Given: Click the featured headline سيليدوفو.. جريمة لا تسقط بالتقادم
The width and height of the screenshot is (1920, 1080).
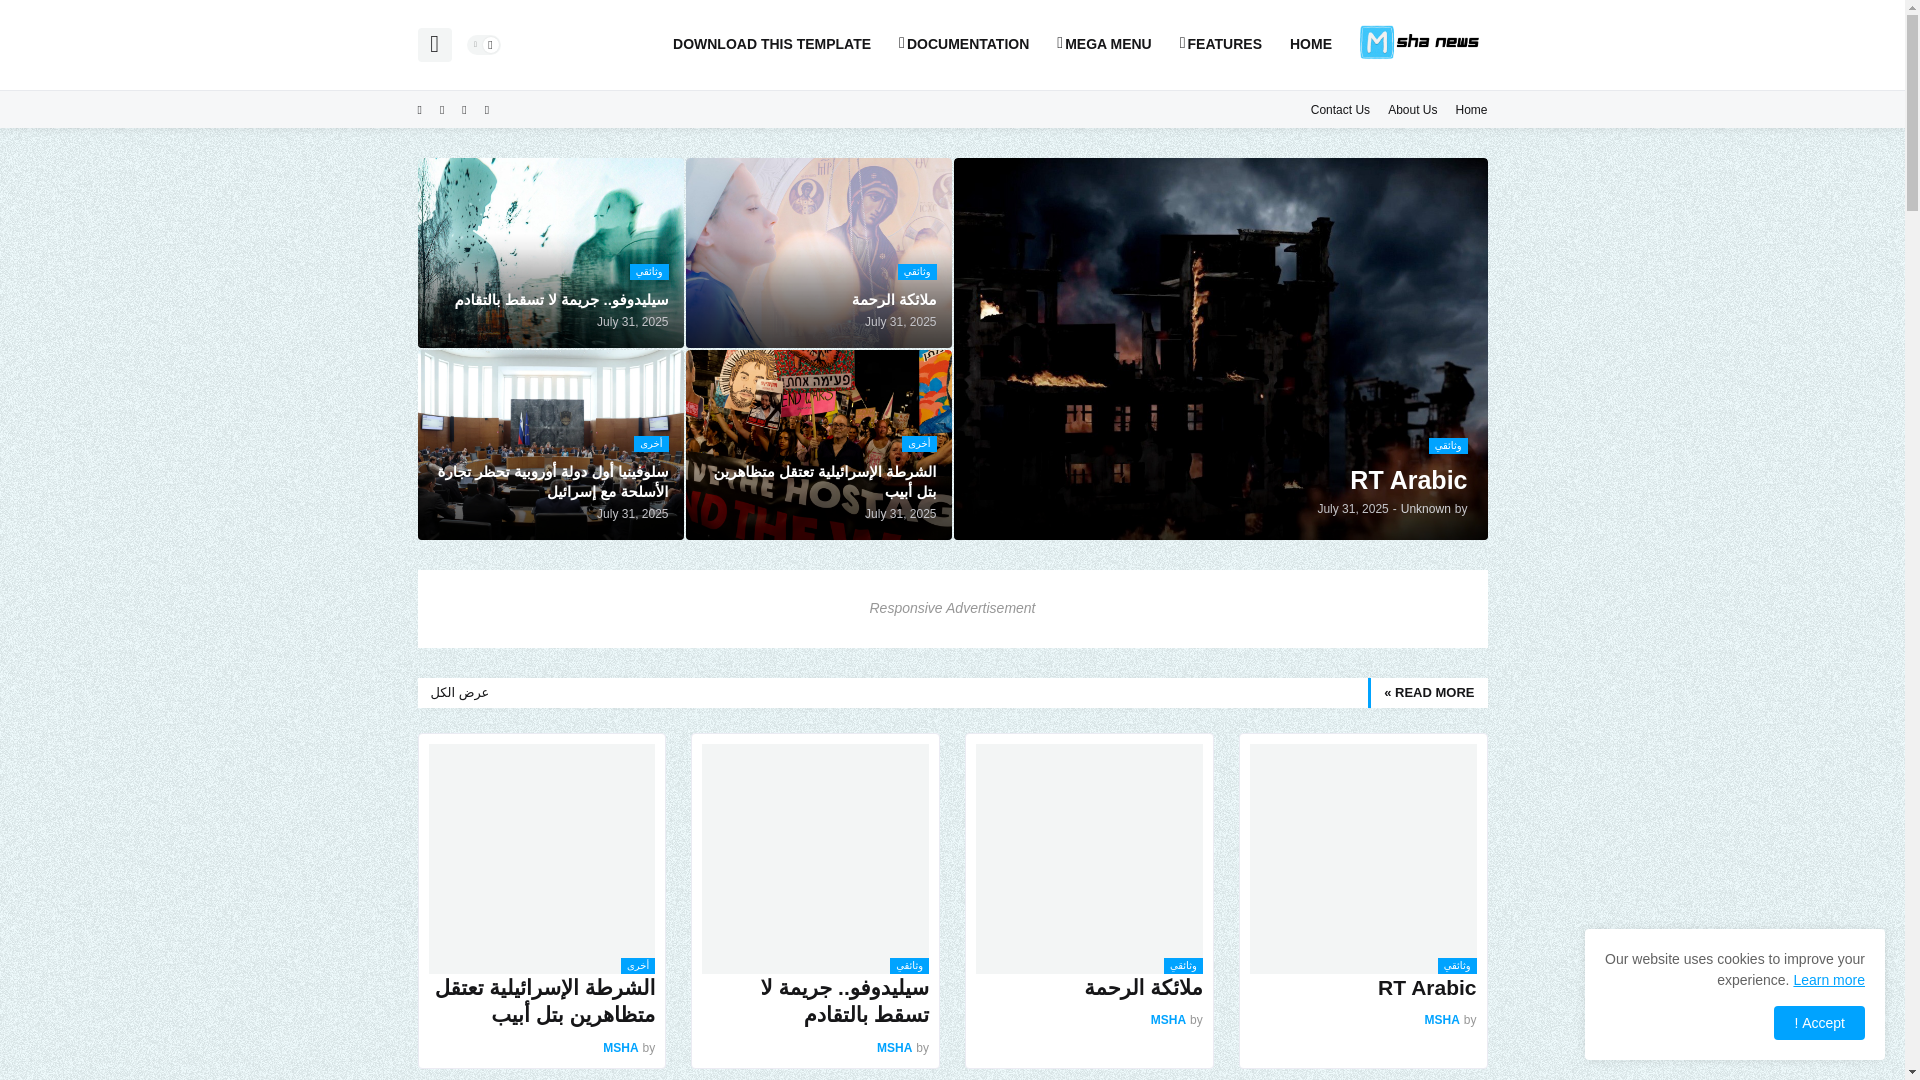Looking at the screenshot, I should tap(561, 300).
